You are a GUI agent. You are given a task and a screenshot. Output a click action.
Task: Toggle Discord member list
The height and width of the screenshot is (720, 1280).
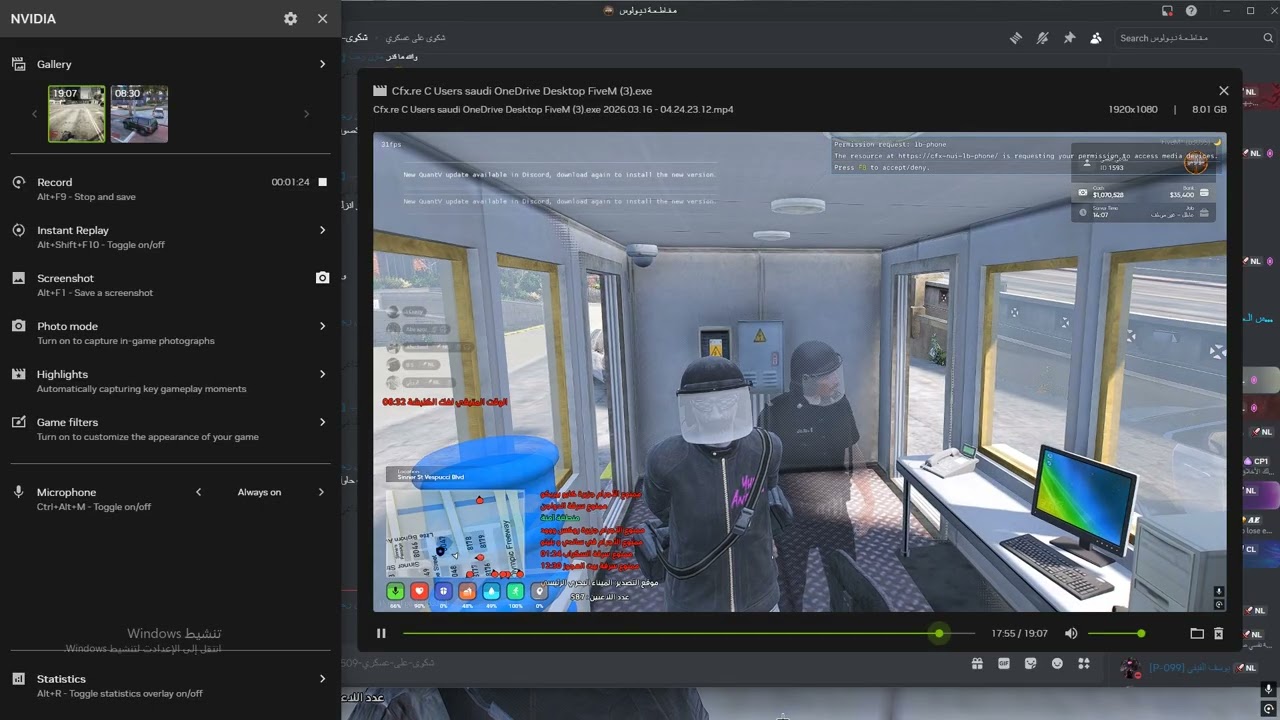[x=1096, y=38]
